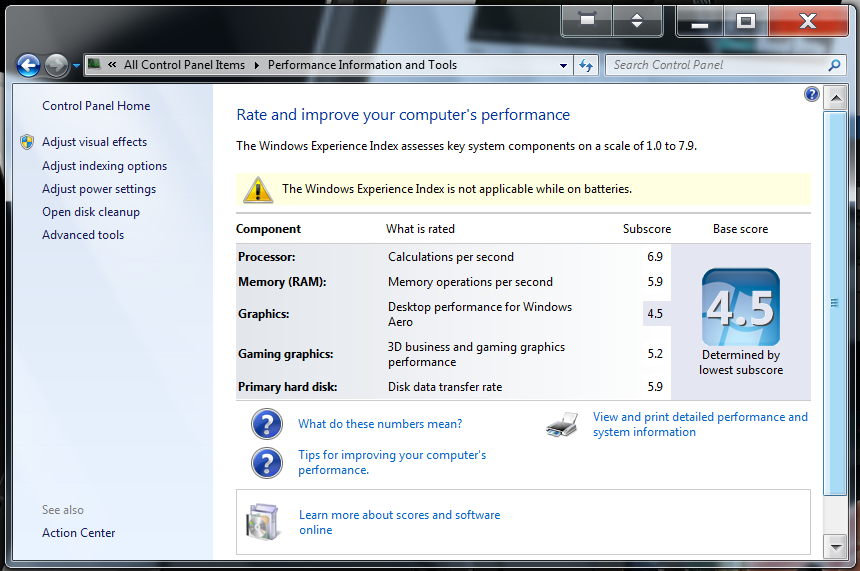The height and width of the screenshot is (571, 860).
Task: Click the scrollbar down arrow
Action: click(836, 546)
